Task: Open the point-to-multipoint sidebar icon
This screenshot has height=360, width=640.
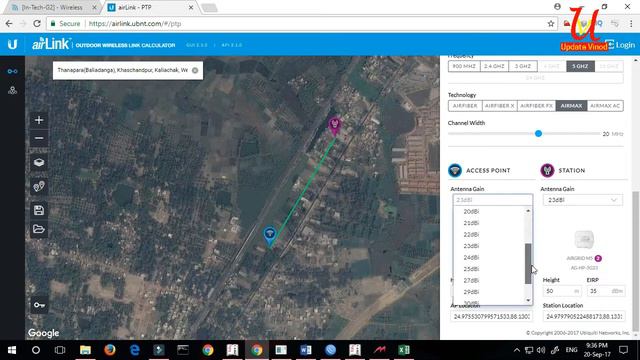Action: pos(12,90)
